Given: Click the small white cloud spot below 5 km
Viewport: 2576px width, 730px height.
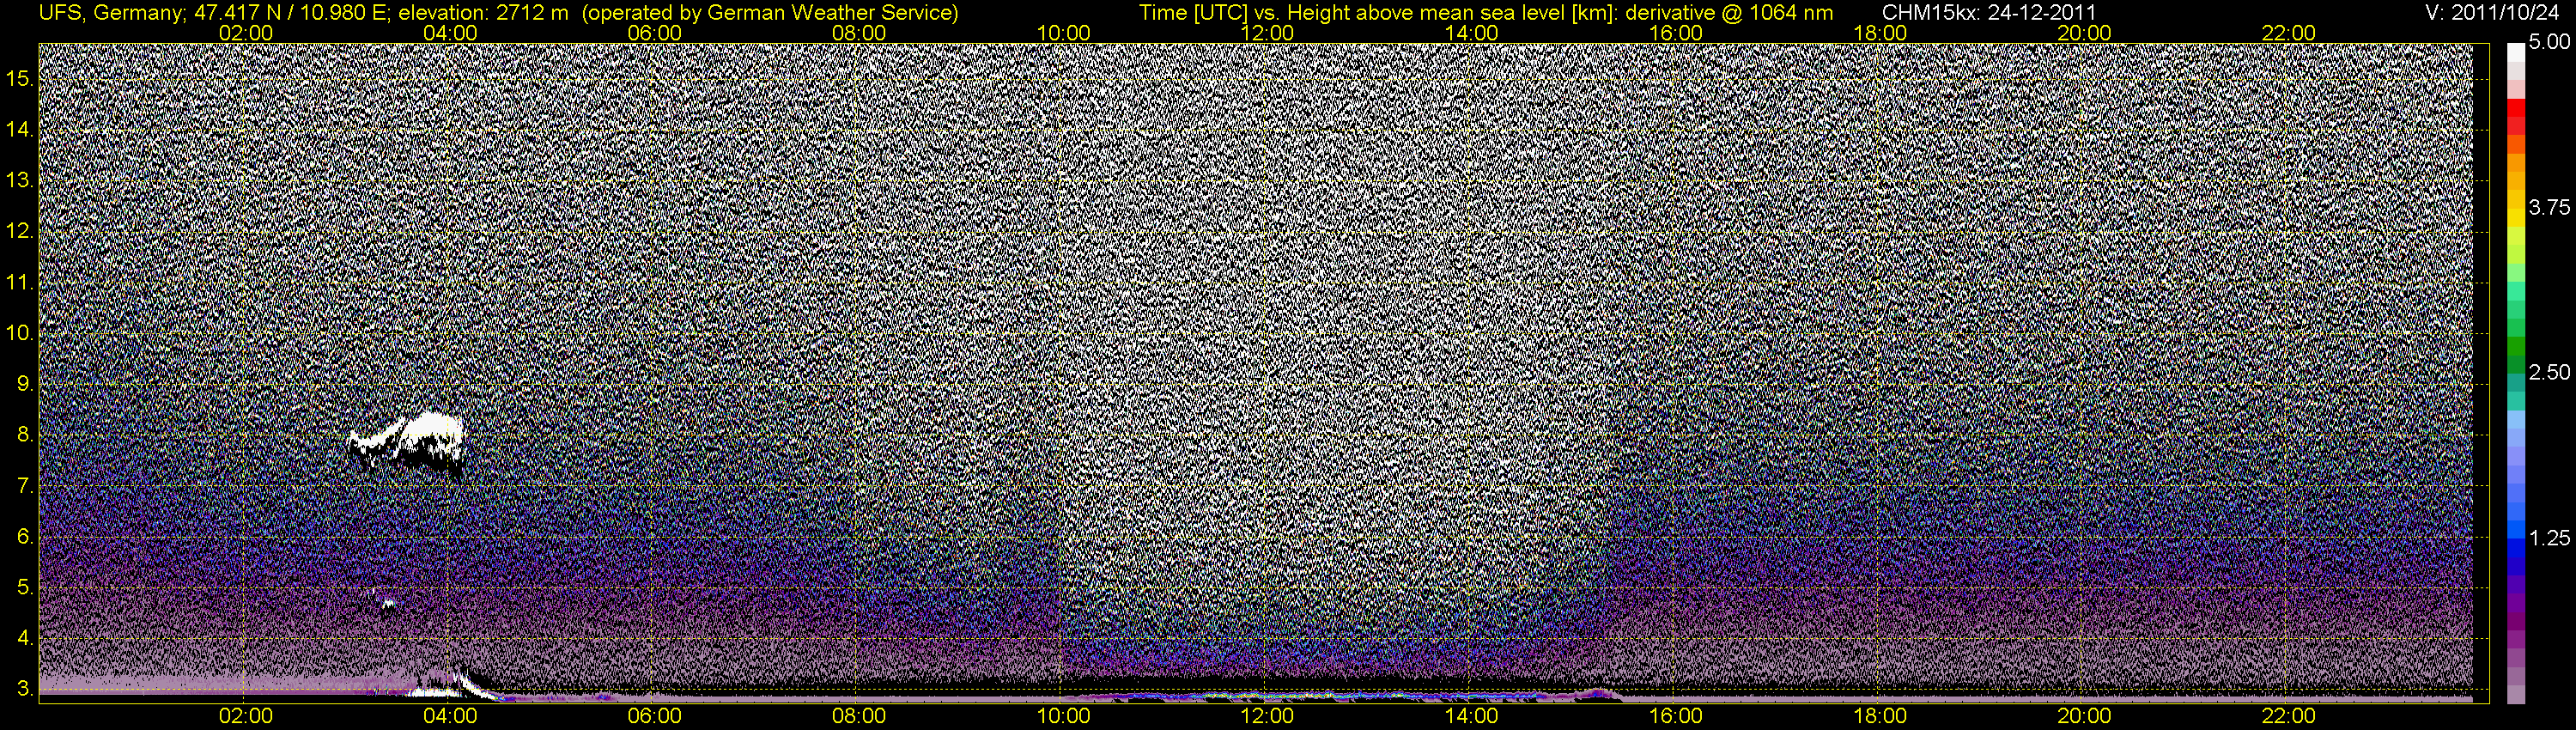Looking at the screenshot, I should [387, 603].
